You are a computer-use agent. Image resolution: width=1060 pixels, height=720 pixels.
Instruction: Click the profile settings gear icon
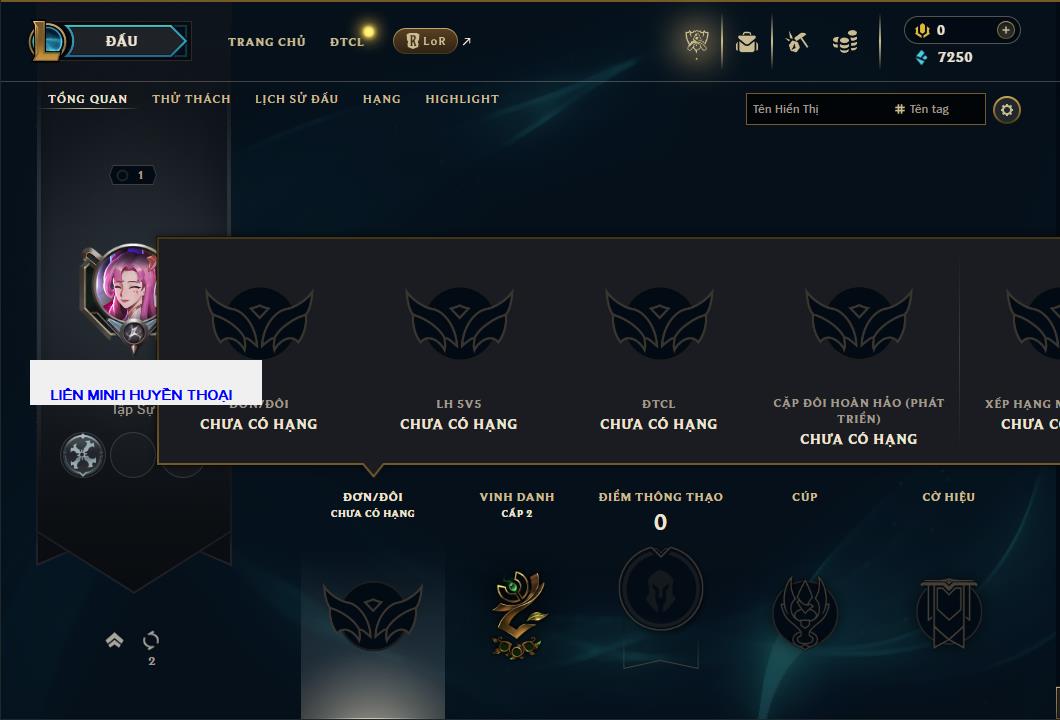tap(1007, 110)
